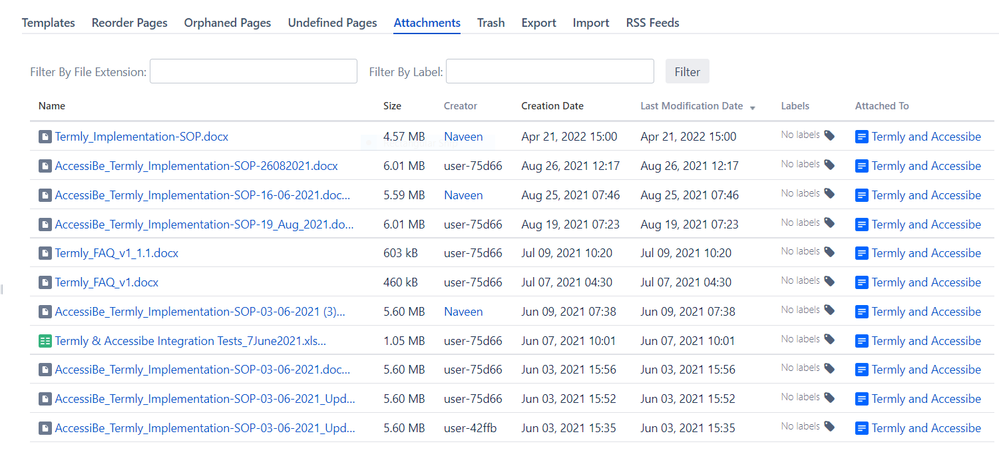Click document icon beside SOP-03-06-2021 (3) file
Image resolution: width=999 pixels, height=459 pixels.
45,312
